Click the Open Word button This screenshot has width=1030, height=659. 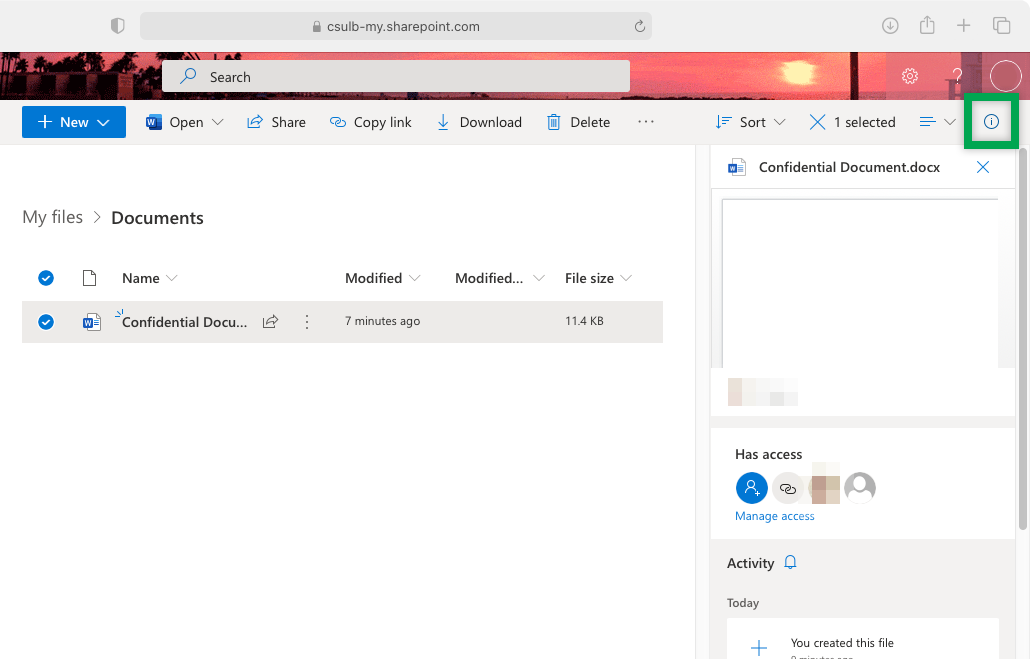tap(174, 122)
